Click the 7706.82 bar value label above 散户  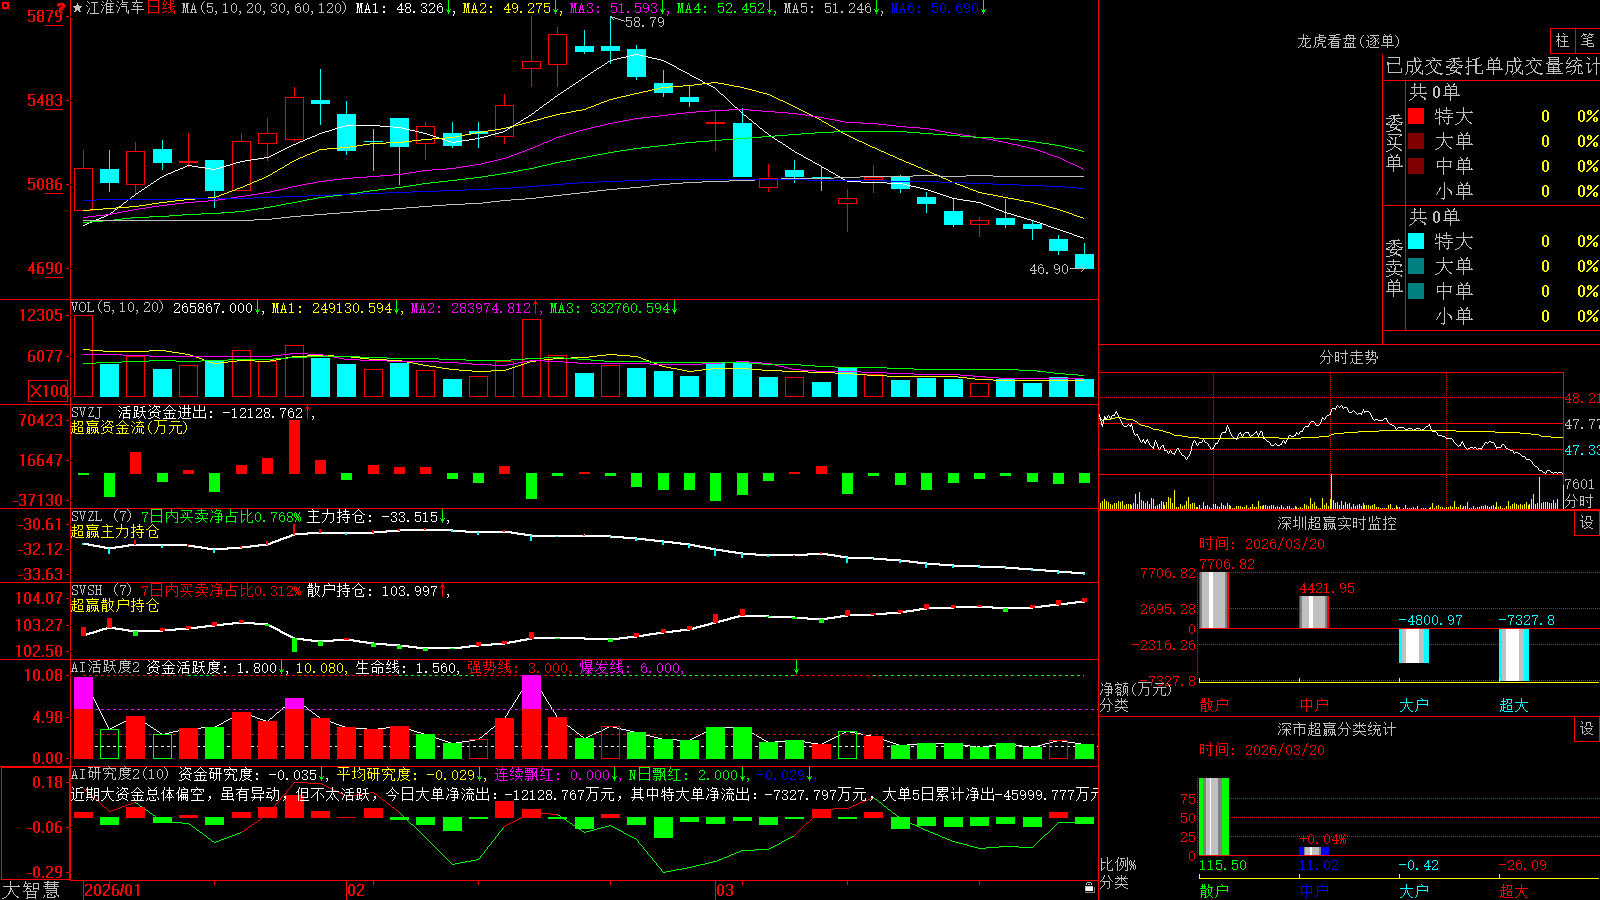1227,564
